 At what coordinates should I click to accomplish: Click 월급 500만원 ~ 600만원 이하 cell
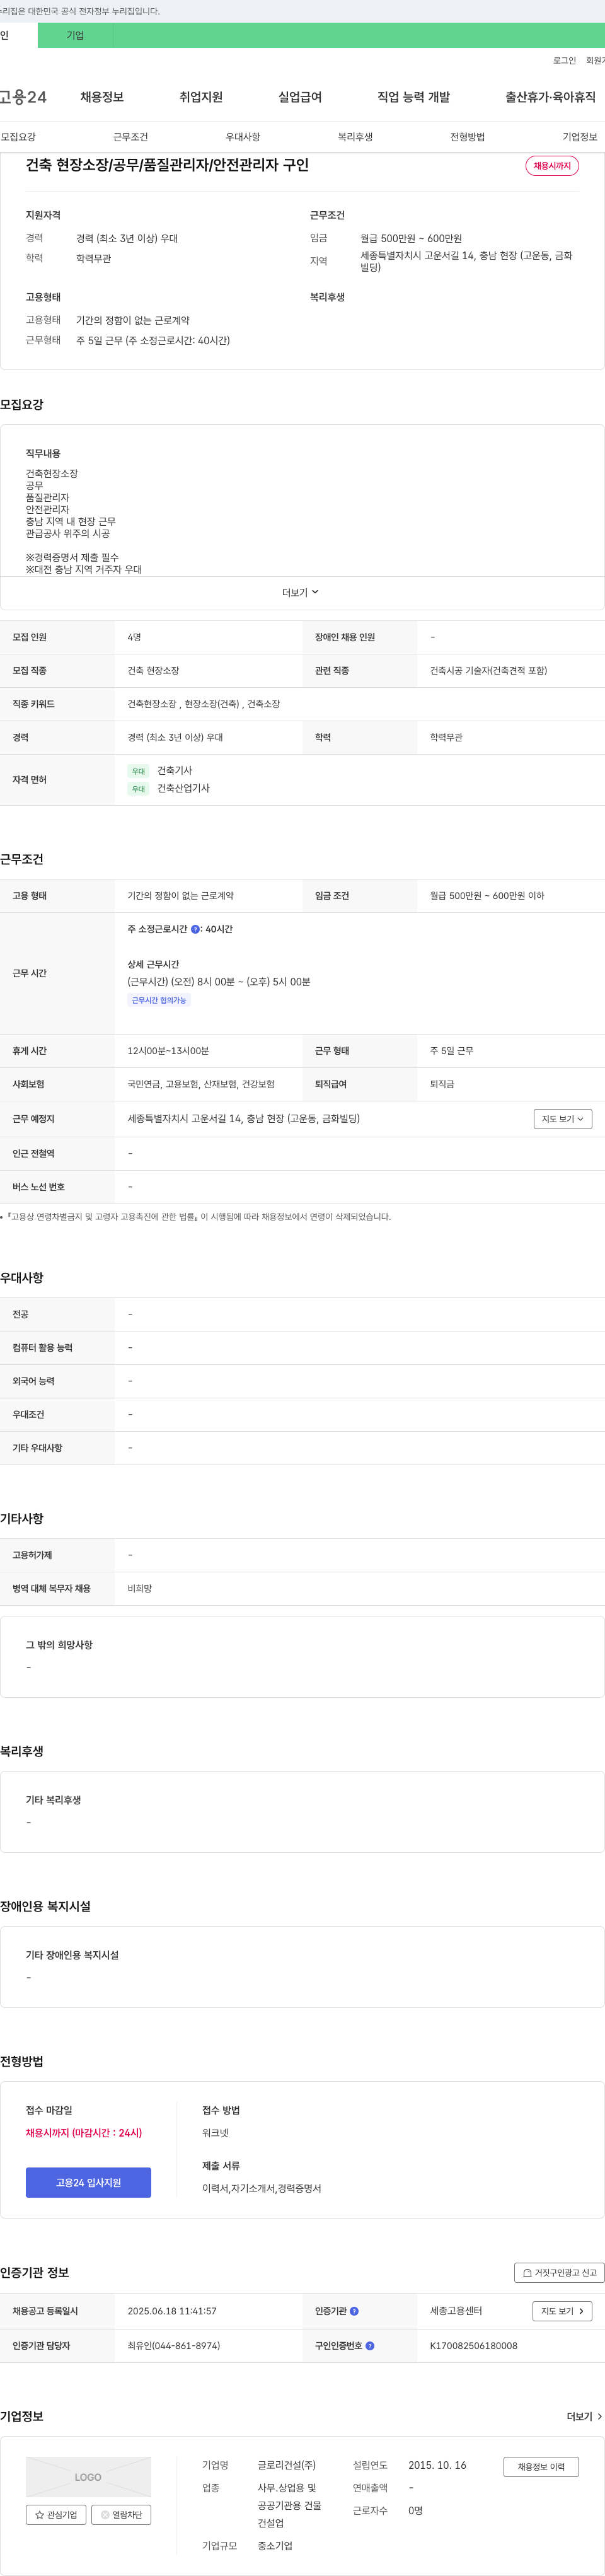(x=487, y=896)
